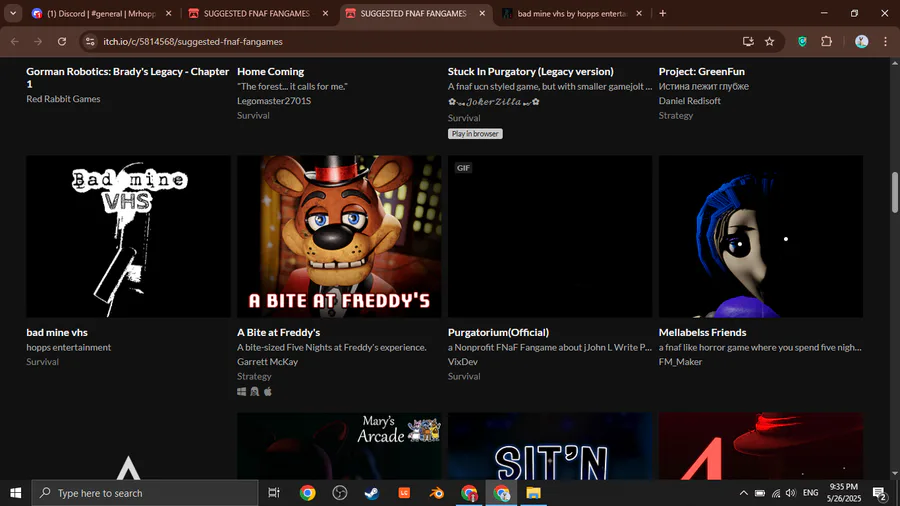Open A Bite at Freddy's cover thumbnail
The height and width of the screenshot is (506, 900).
(339, 236)
